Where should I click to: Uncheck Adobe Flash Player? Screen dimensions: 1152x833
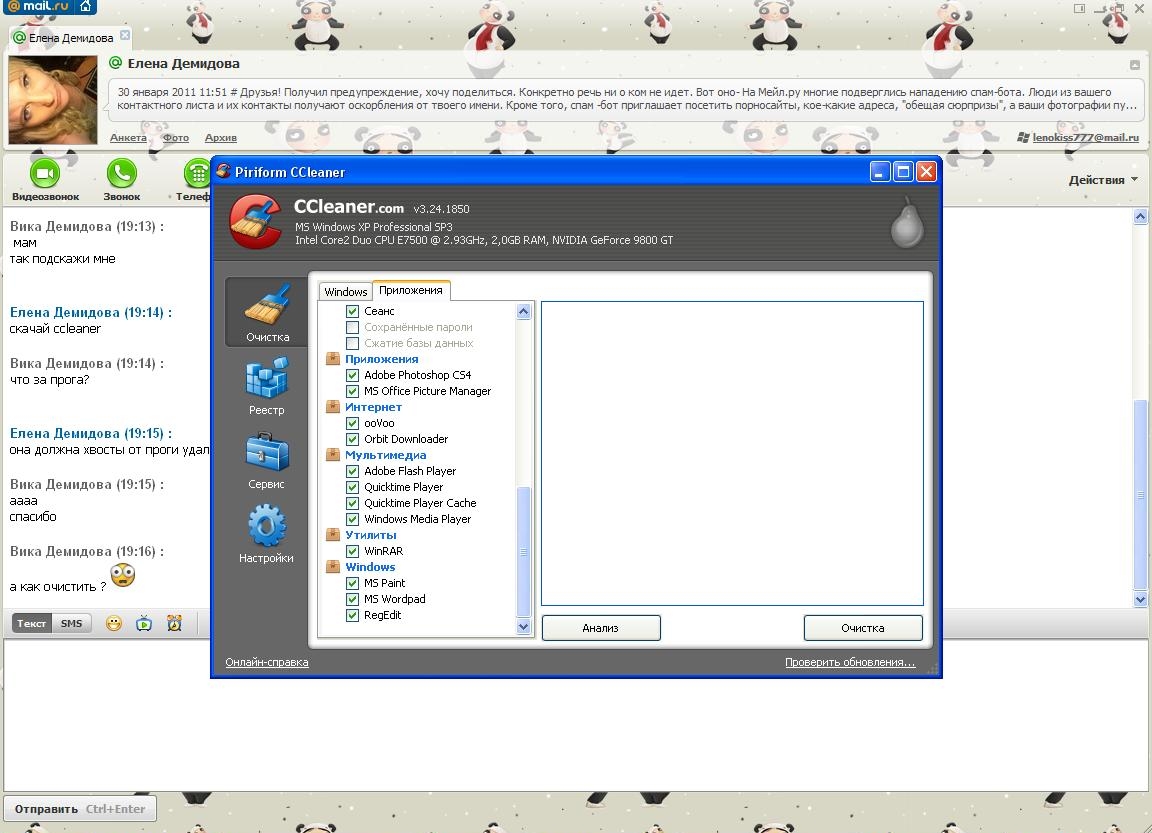[353, 472]
